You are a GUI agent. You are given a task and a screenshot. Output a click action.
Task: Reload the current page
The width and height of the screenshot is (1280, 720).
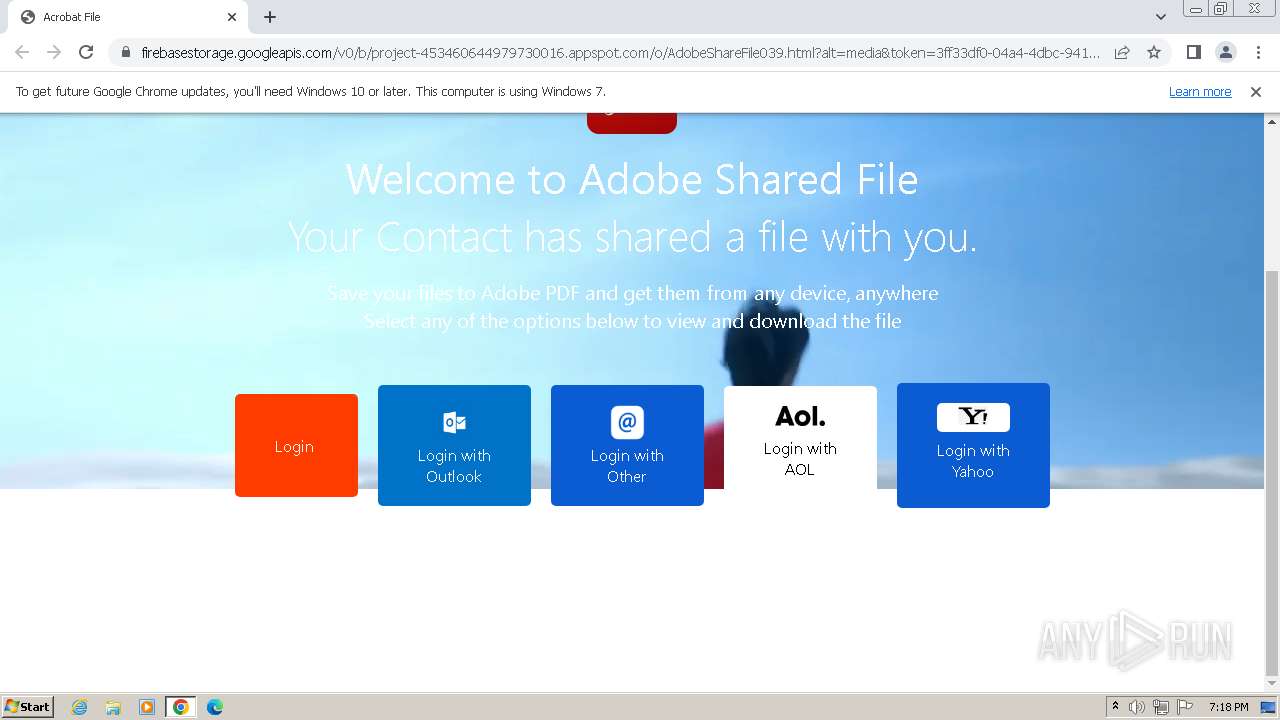[x=86, y=52]
